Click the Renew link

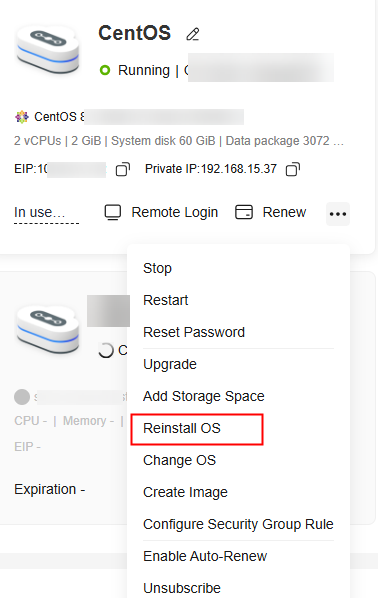pyautogui.click(x=284, y=212)
